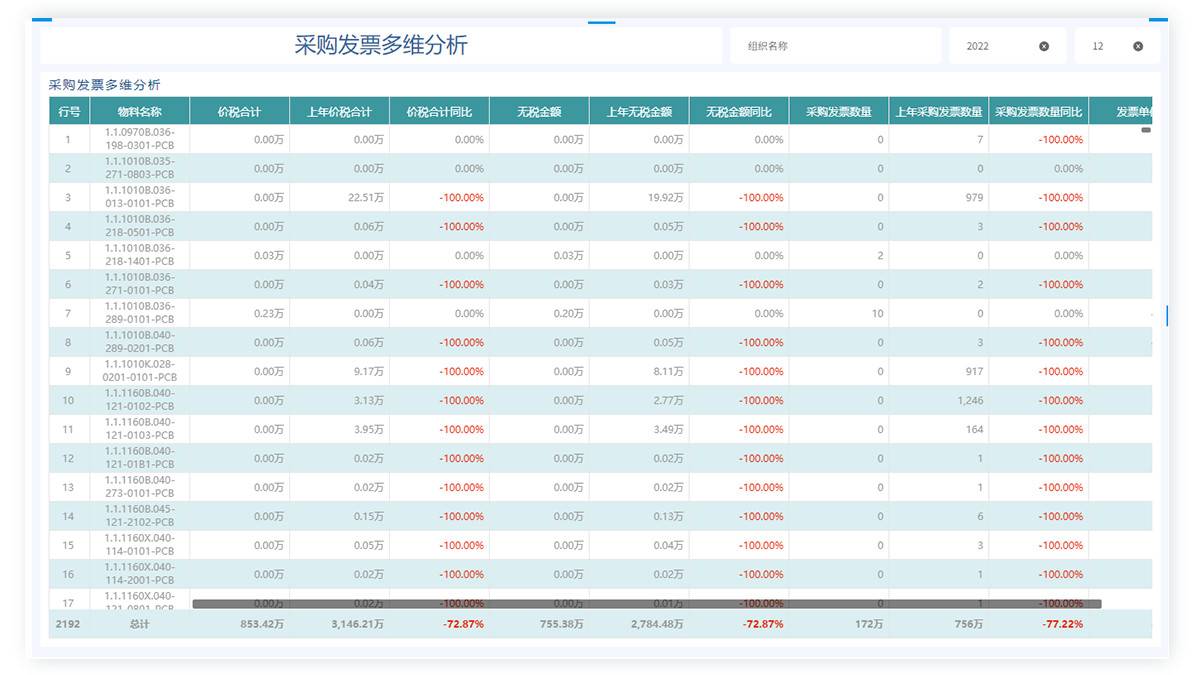Screen dimensions: 1200x675
Task: Click the vertical scrollbar thumb of the table
Action: pos(1146,130)
